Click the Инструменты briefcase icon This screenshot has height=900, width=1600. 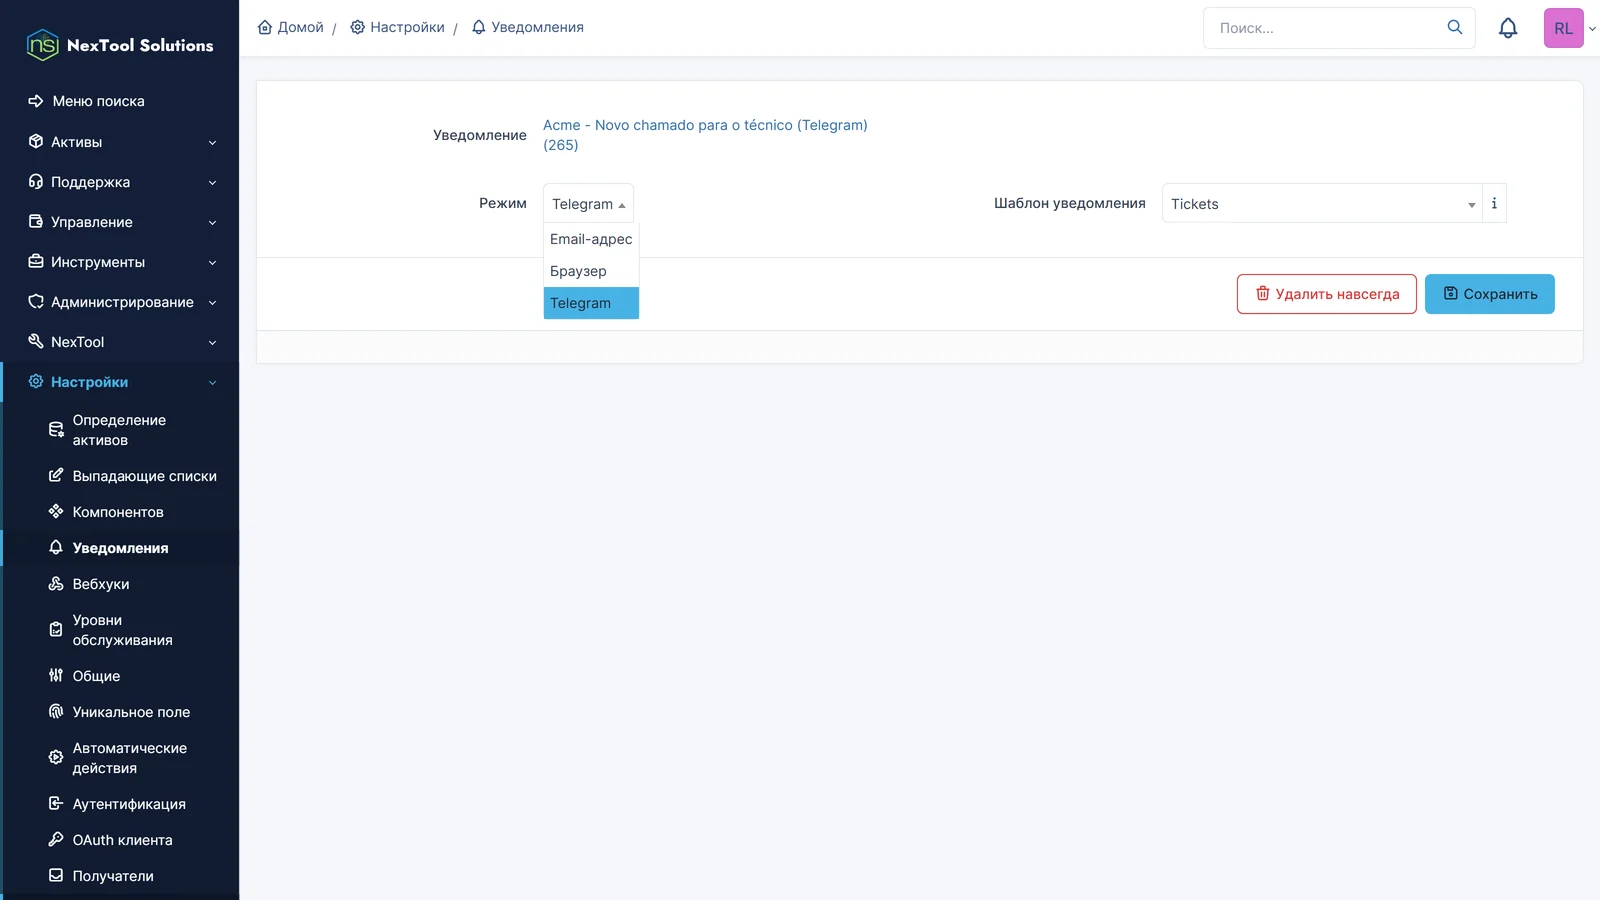[x=36, y=261]
